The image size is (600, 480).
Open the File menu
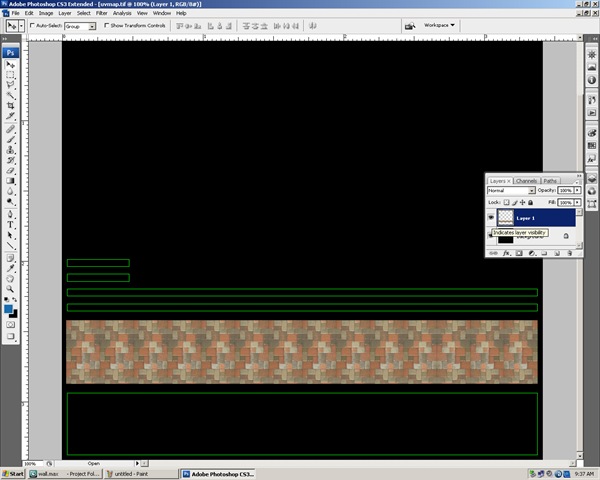pos(15,13)
